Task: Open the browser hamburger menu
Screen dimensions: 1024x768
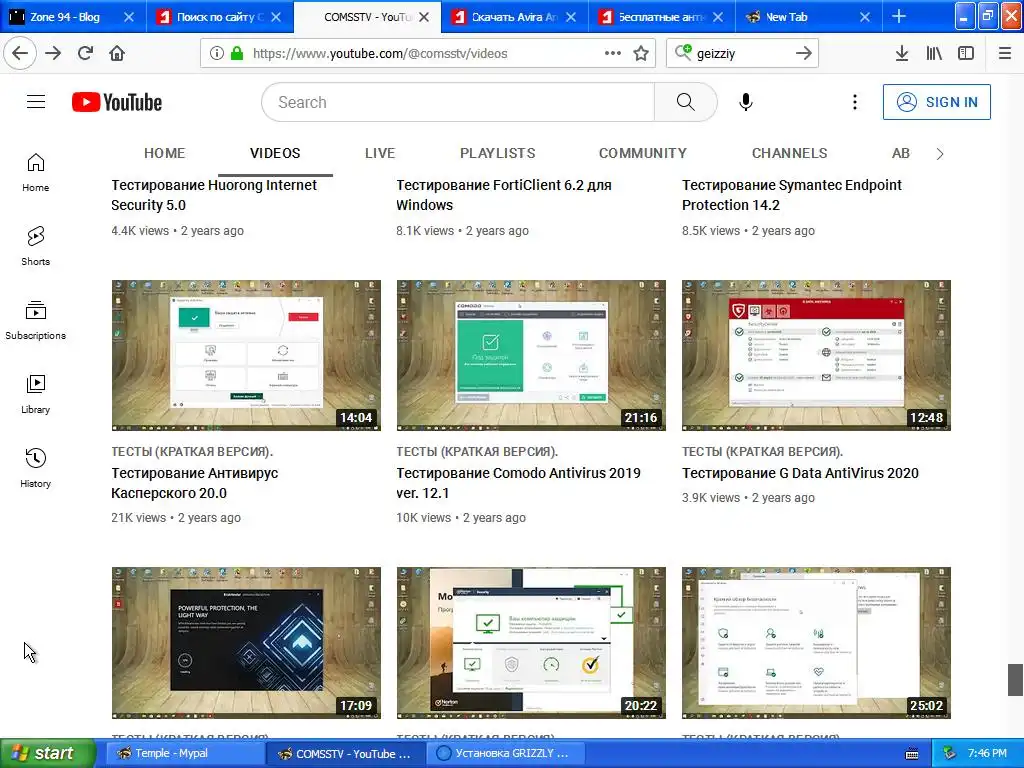Action: (x=1005, y=53)
